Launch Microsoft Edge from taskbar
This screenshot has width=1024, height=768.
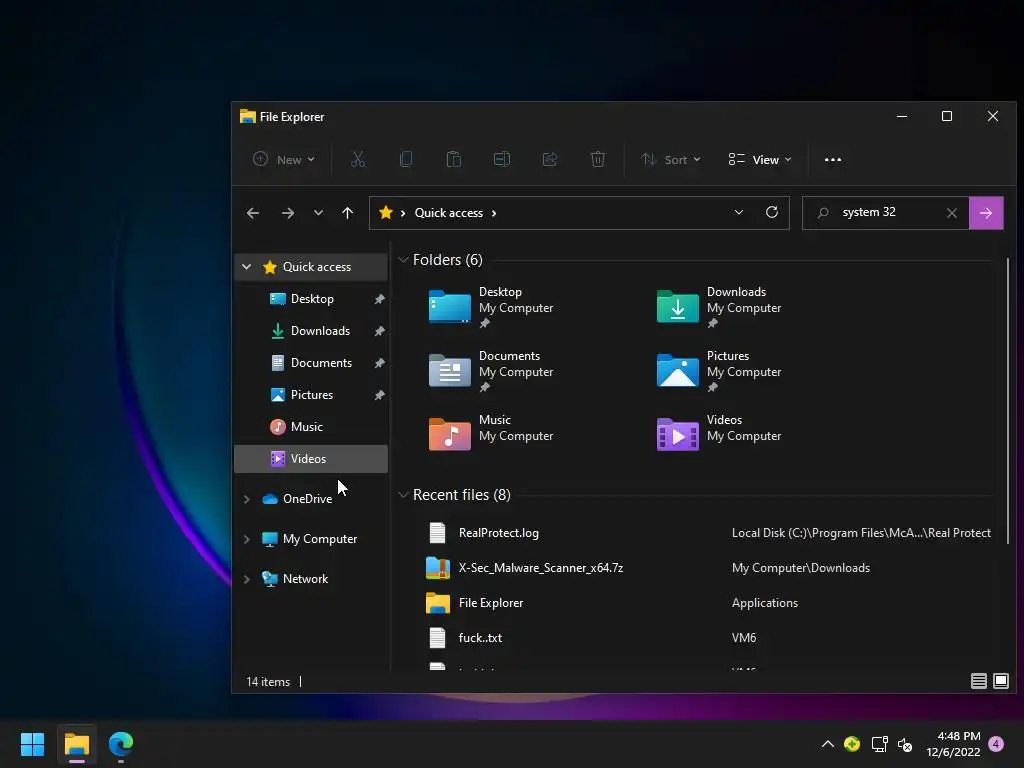click(x=121, y=744)
